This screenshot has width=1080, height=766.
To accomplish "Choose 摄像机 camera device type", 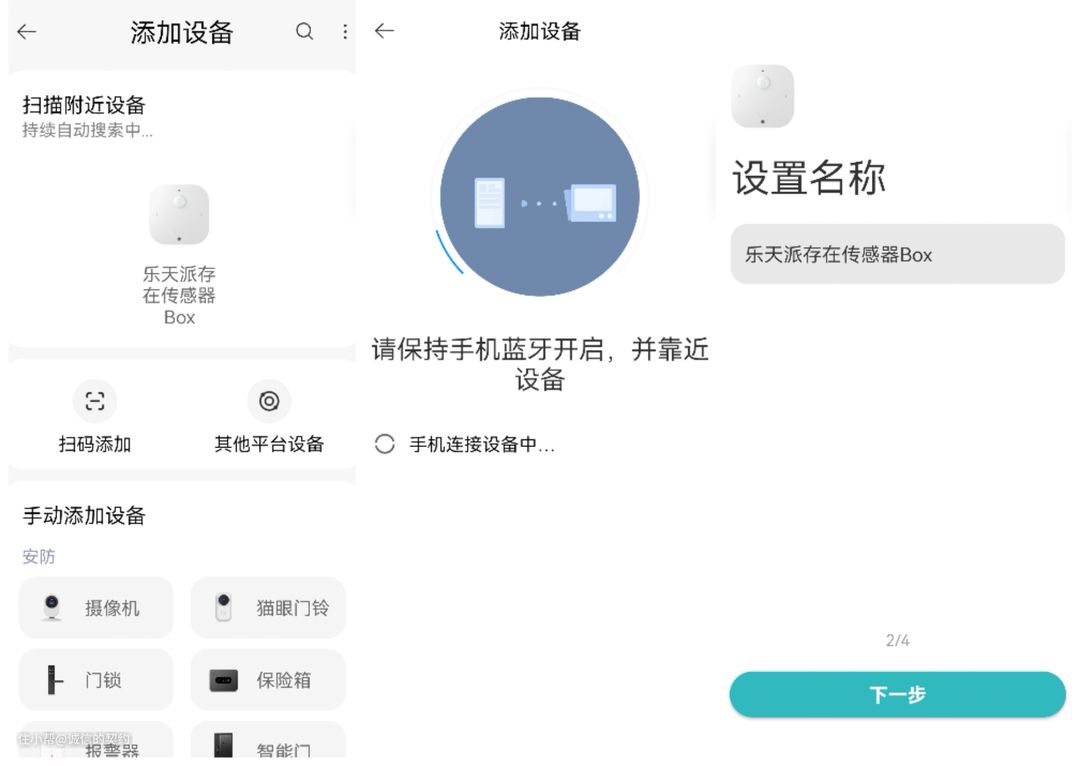I will coord(96,608).
